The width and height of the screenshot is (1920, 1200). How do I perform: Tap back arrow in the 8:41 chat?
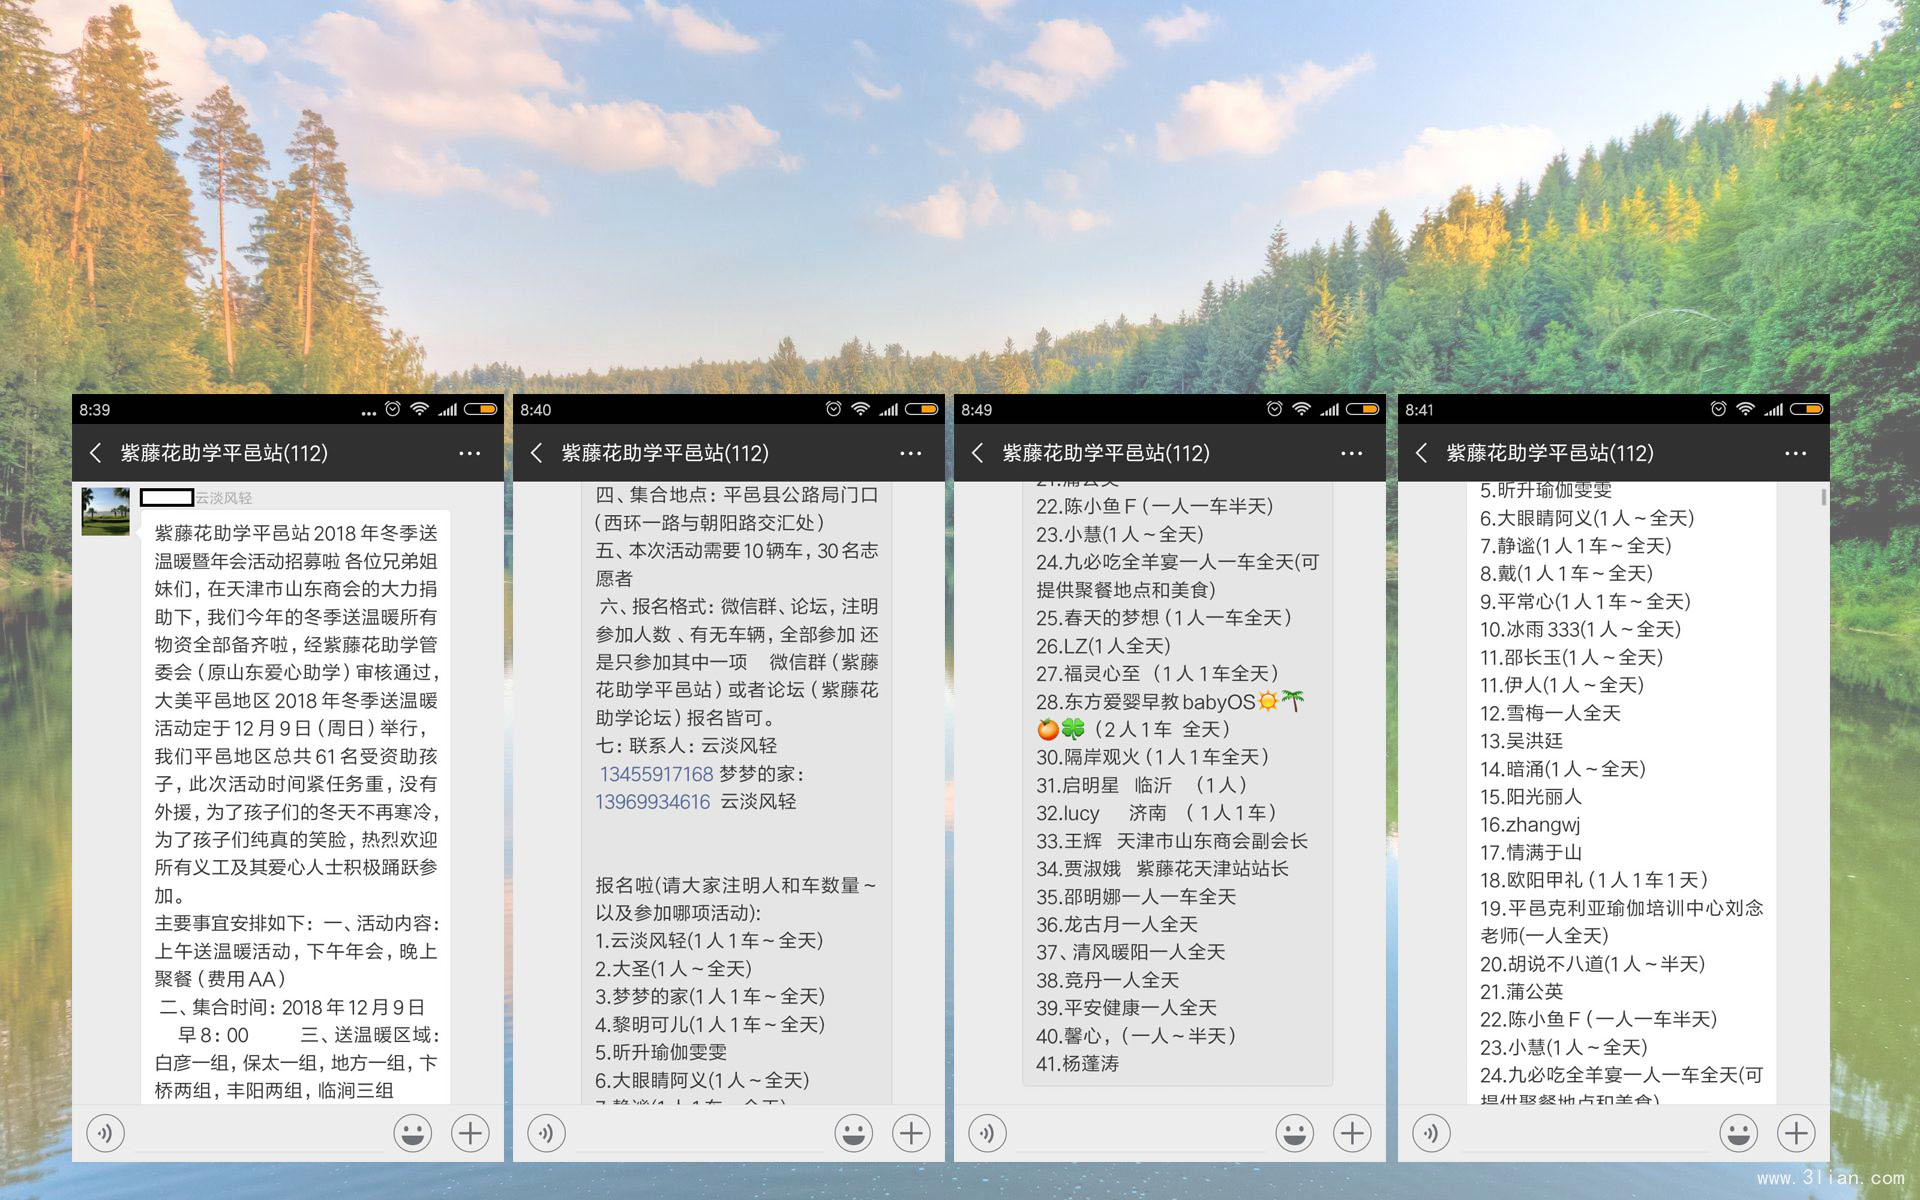click(x=1422, y=453)
